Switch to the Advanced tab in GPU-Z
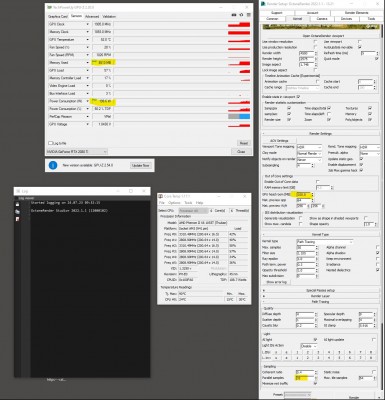The image size is (385, 400). 92,16
